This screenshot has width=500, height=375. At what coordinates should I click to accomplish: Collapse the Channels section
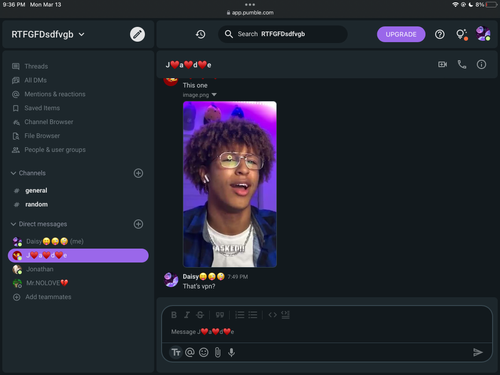coord(13,173)
